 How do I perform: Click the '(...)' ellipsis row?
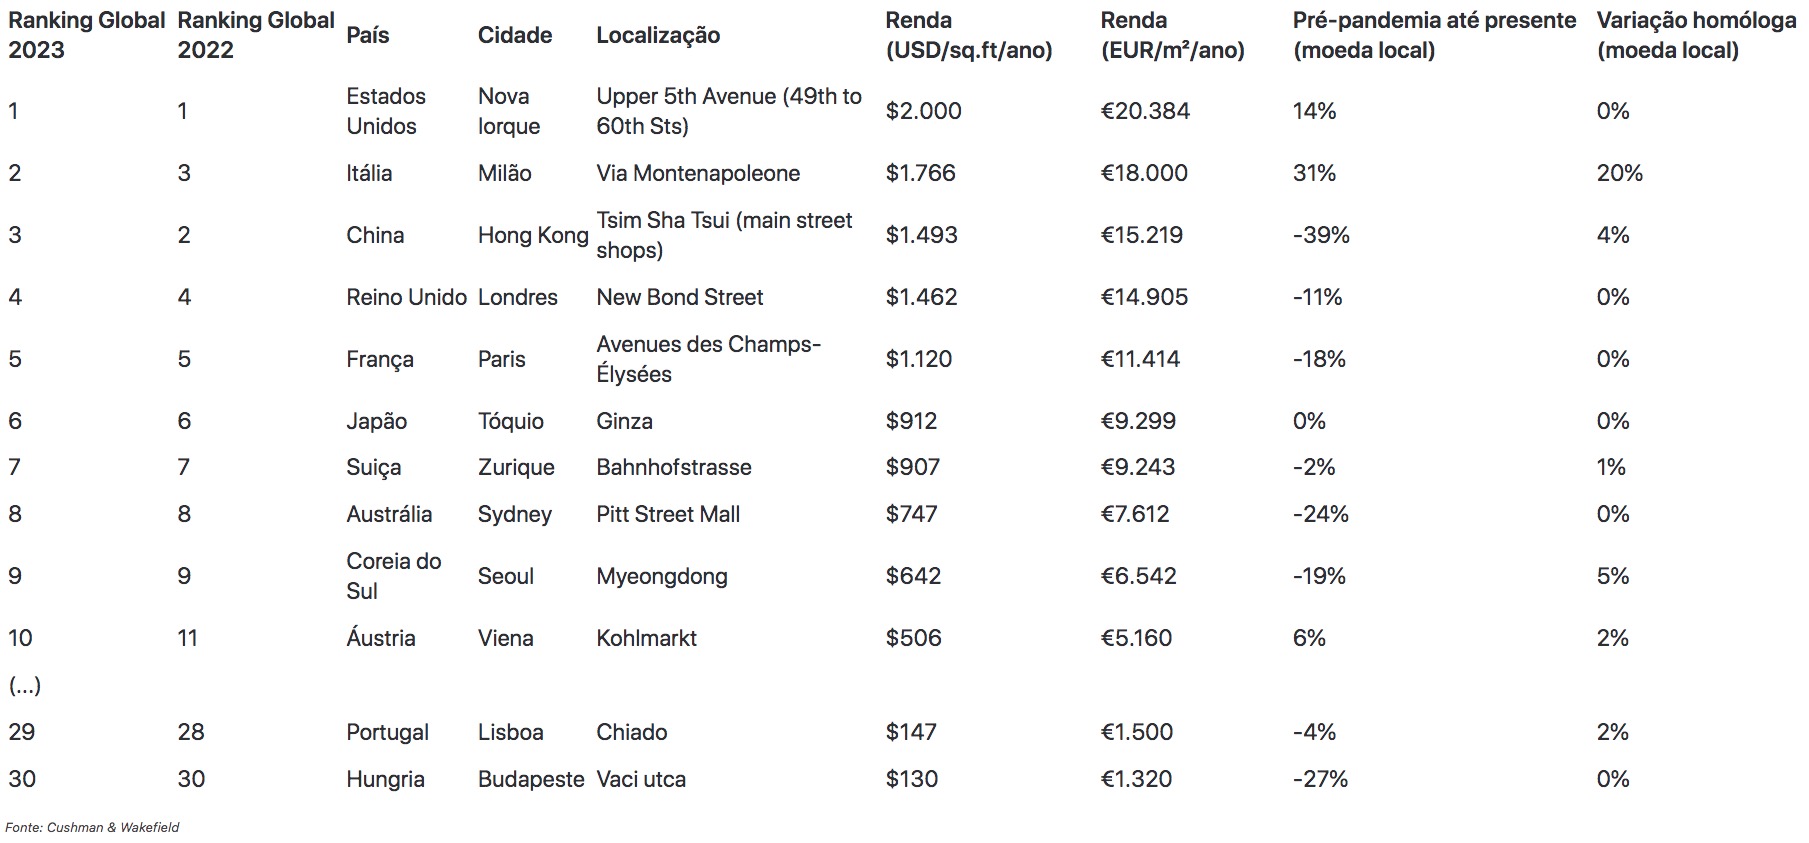(25, 685)
